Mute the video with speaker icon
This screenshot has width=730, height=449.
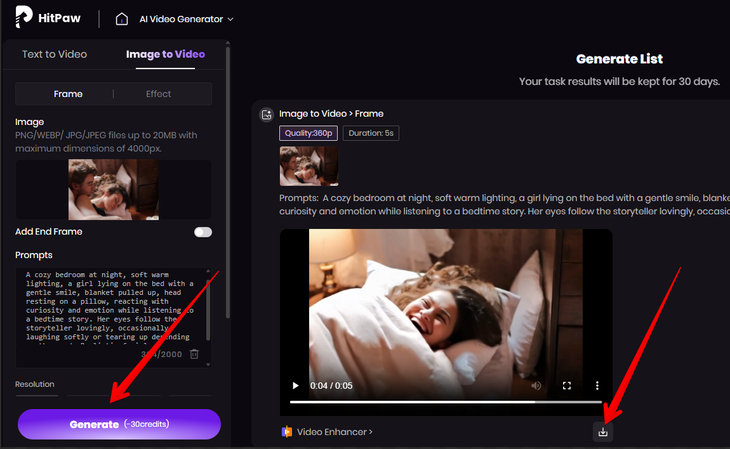click(x=536, y=386)
